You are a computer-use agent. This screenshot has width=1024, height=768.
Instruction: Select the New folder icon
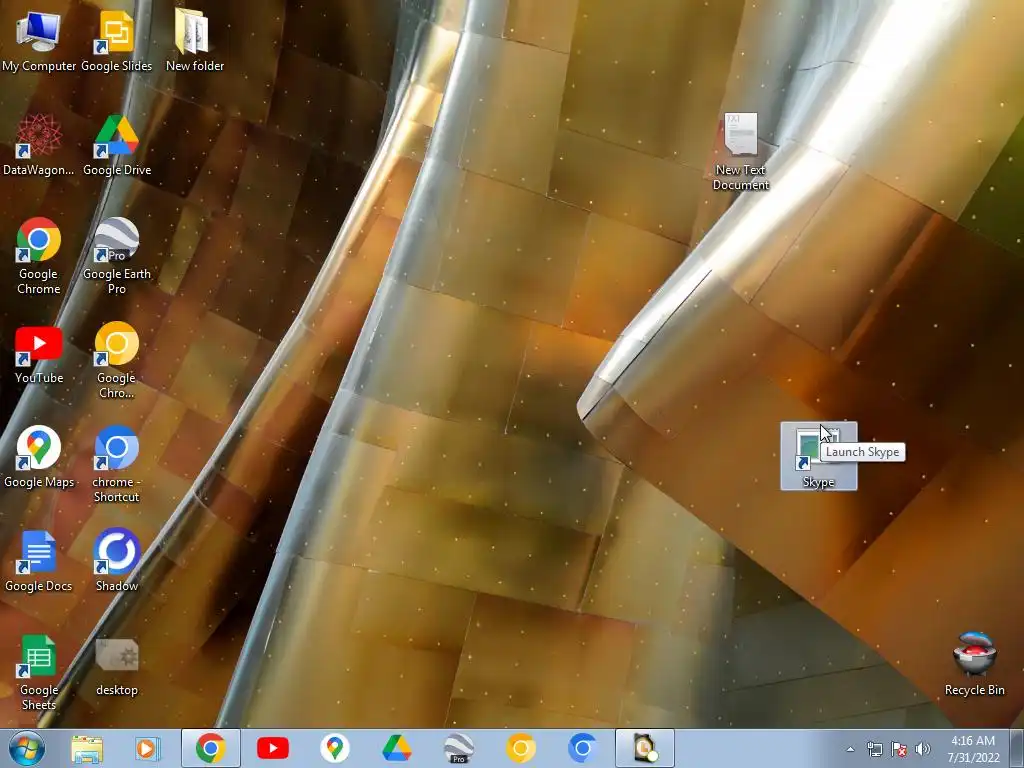pyautogui.click(x=194, y=40)
